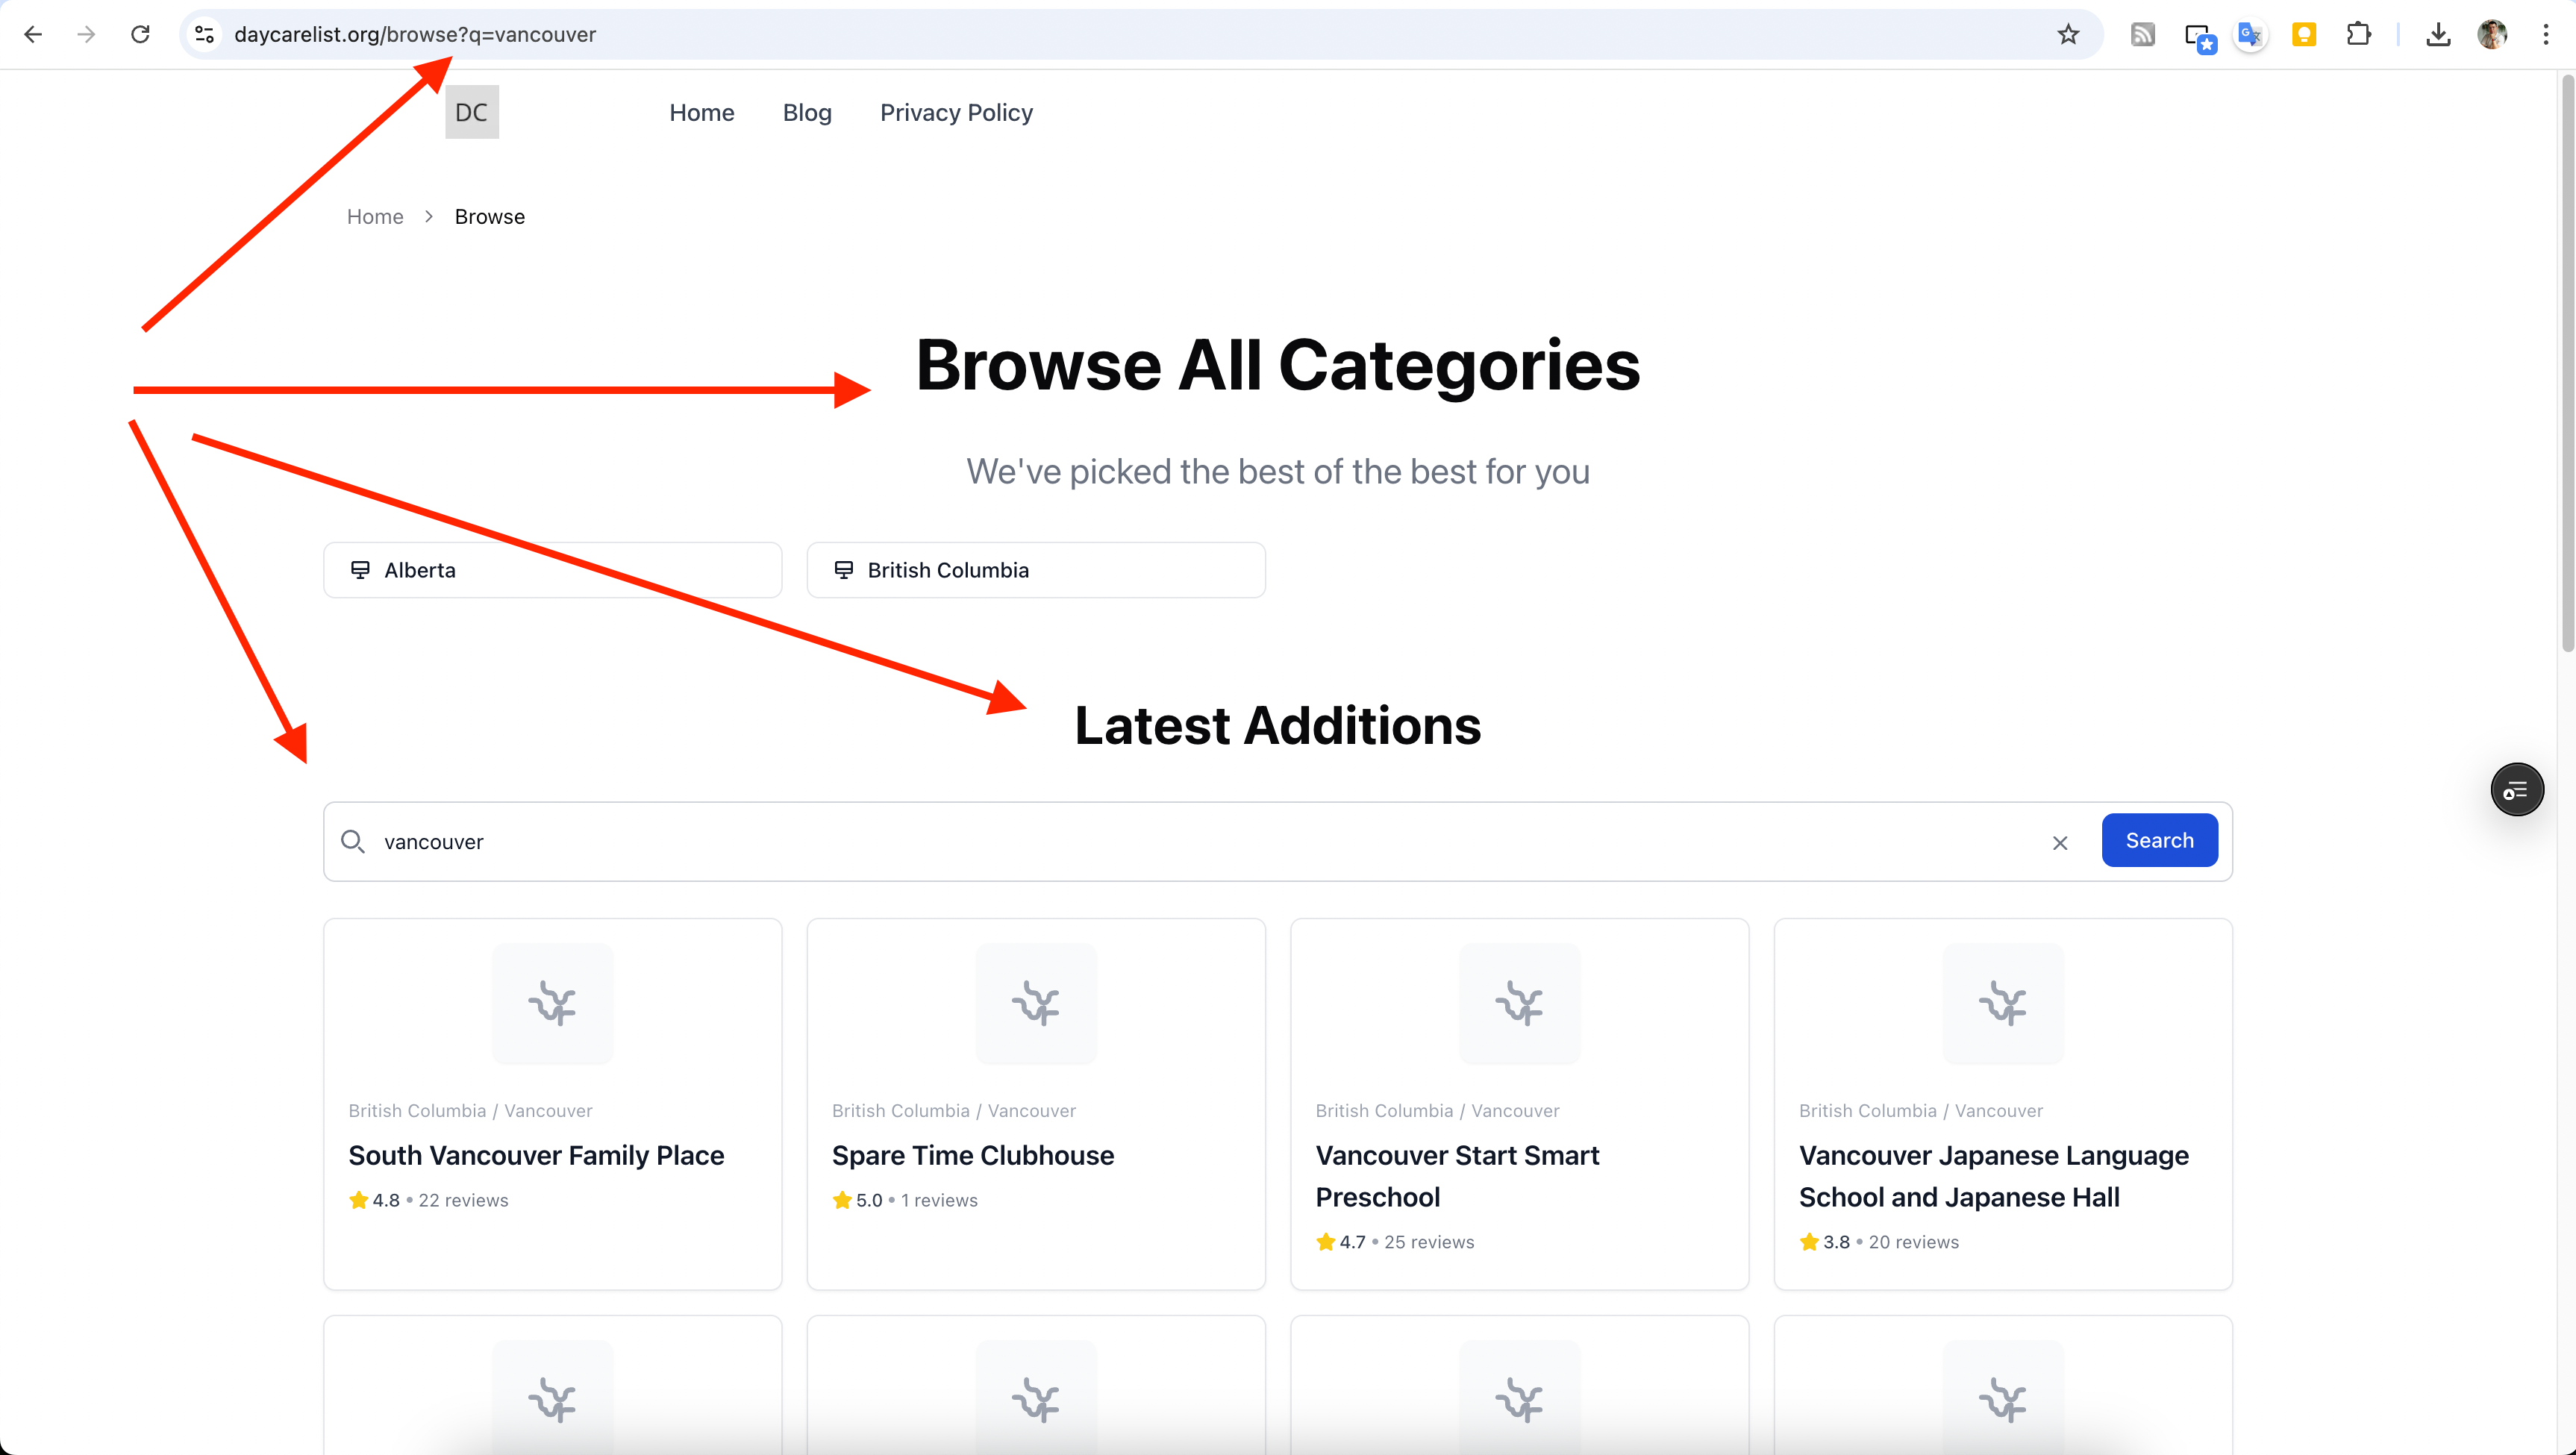Click the starred screen extension icon
The height and width of the screenshot is (1455, 2576).
(x=2200, y=37)
